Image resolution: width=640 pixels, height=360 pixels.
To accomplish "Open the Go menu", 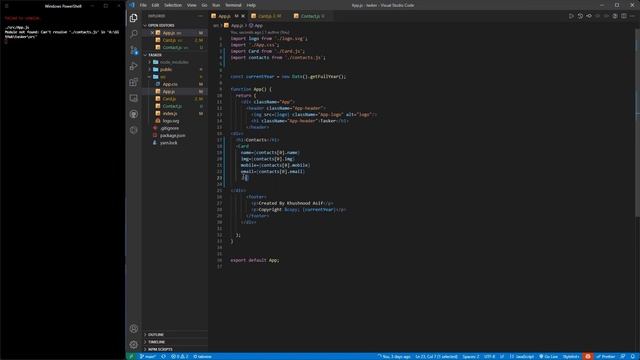I will [x=204, y=5].
